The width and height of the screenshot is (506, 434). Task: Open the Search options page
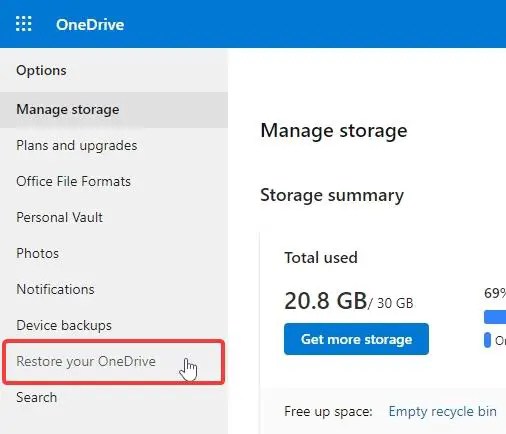(x=37, y=397)
